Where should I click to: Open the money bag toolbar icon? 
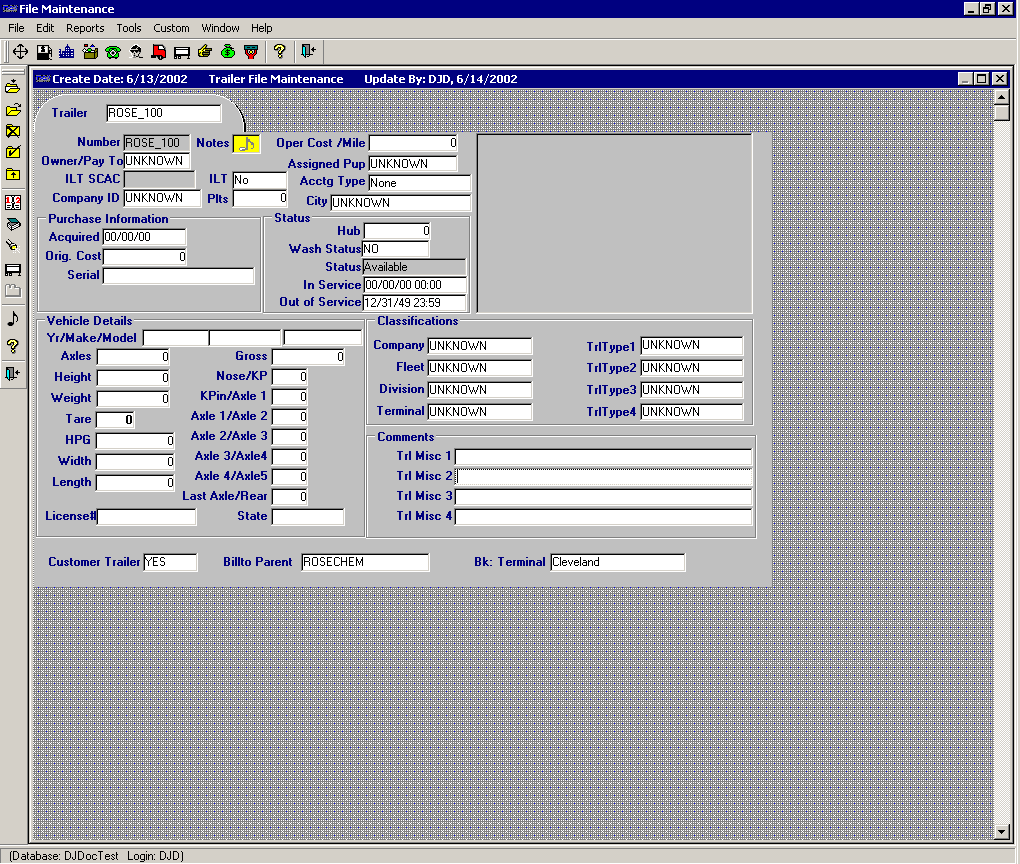click(x=228, y=51)
